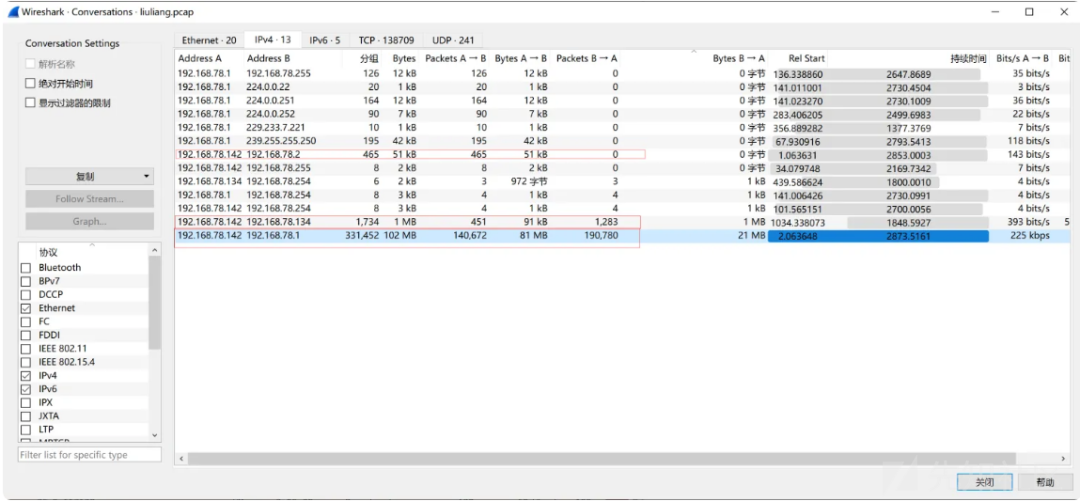Open the IPv6 · 5 tab

click(324, 40)
